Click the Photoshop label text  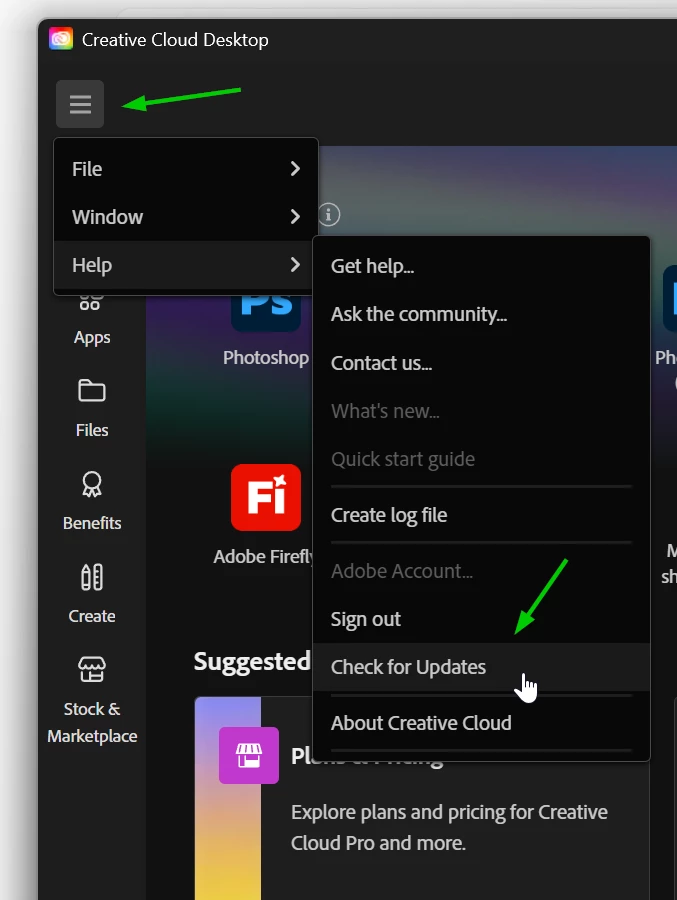coord(266,358)
